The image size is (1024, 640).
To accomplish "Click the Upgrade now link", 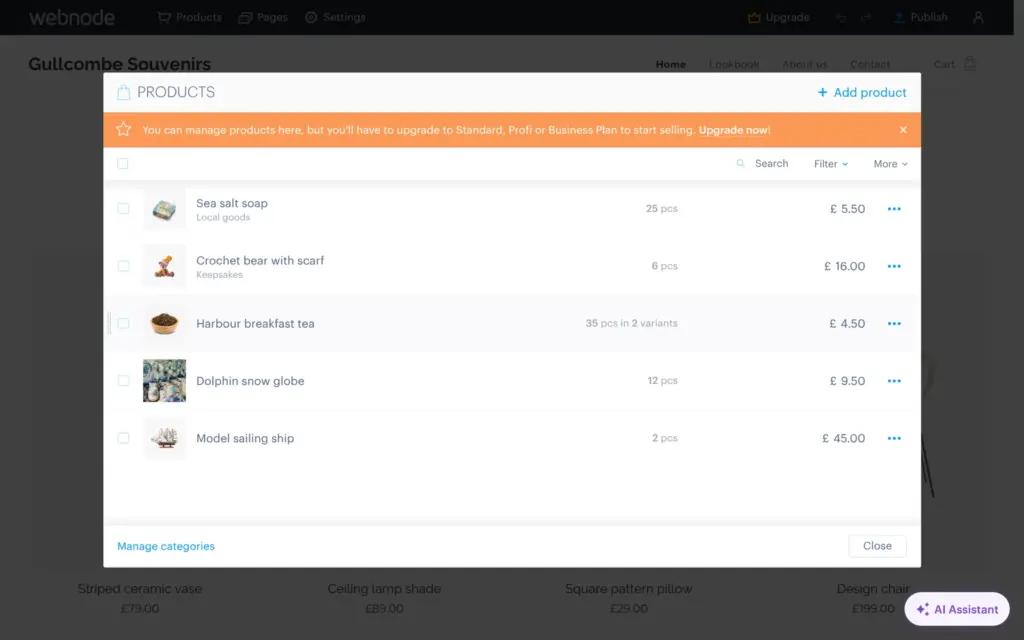I will click(733, 130).
